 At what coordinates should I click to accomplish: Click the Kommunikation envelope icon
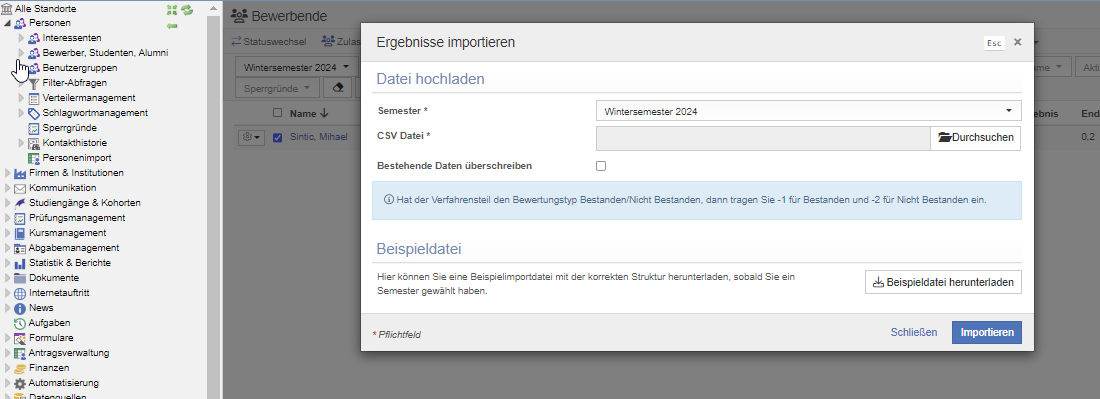click(20, 188)
